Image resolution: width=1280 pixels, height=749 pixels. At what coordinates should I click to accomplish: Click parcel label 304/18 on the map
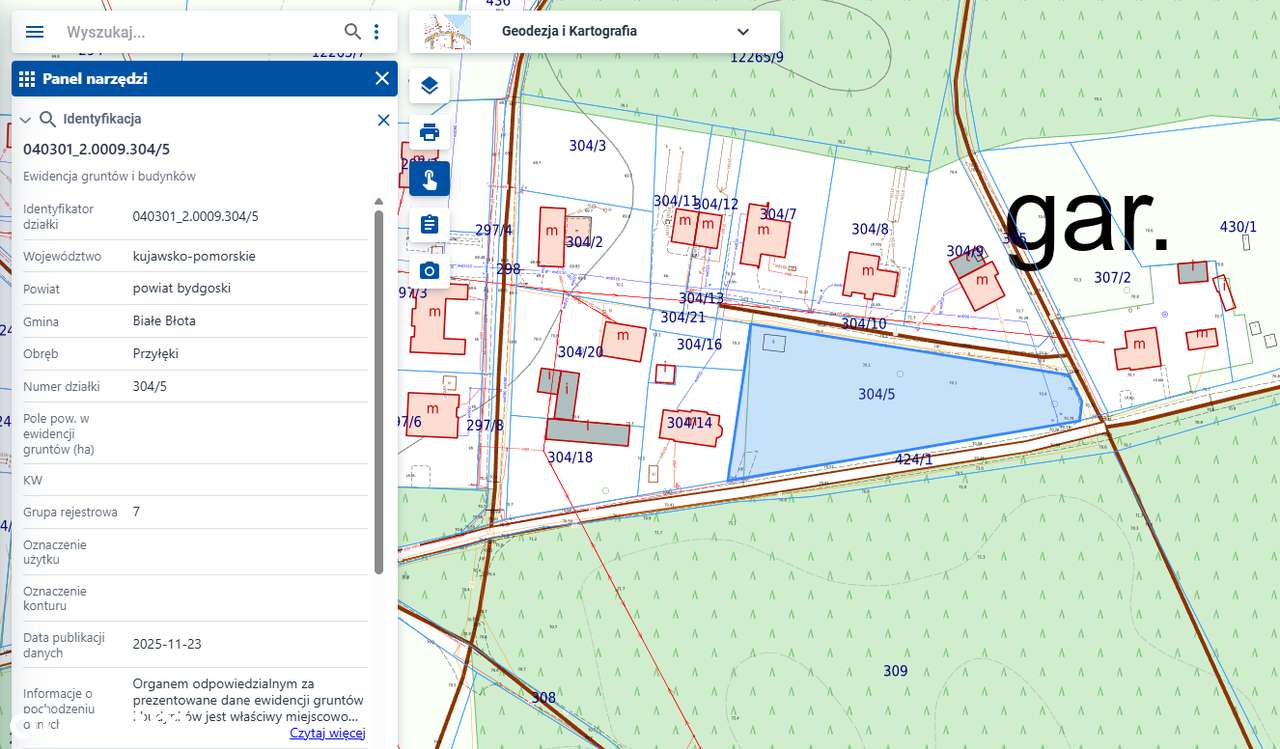click(x=570, y=457)
